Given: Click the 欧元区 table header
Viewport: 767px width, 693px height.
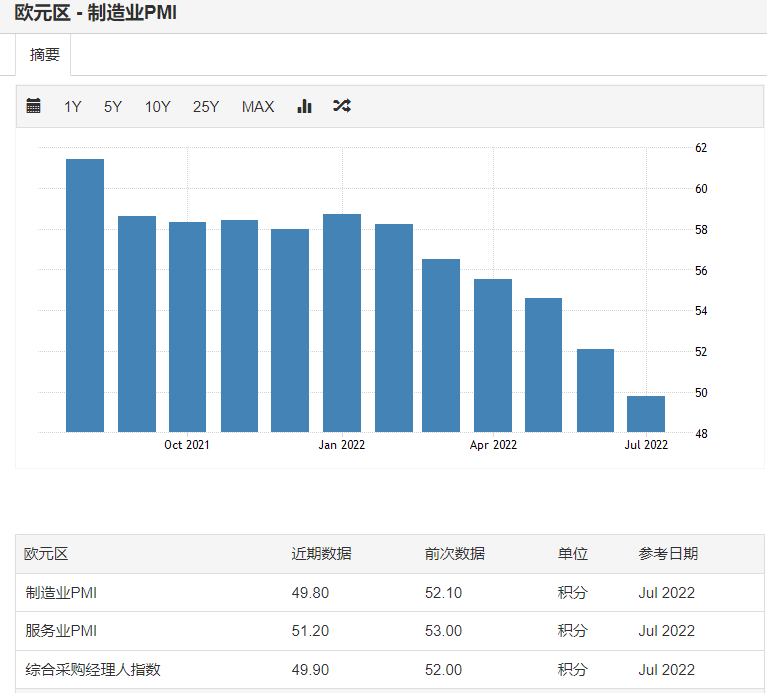Looking at the screenshot, I should tap(46, 554).
